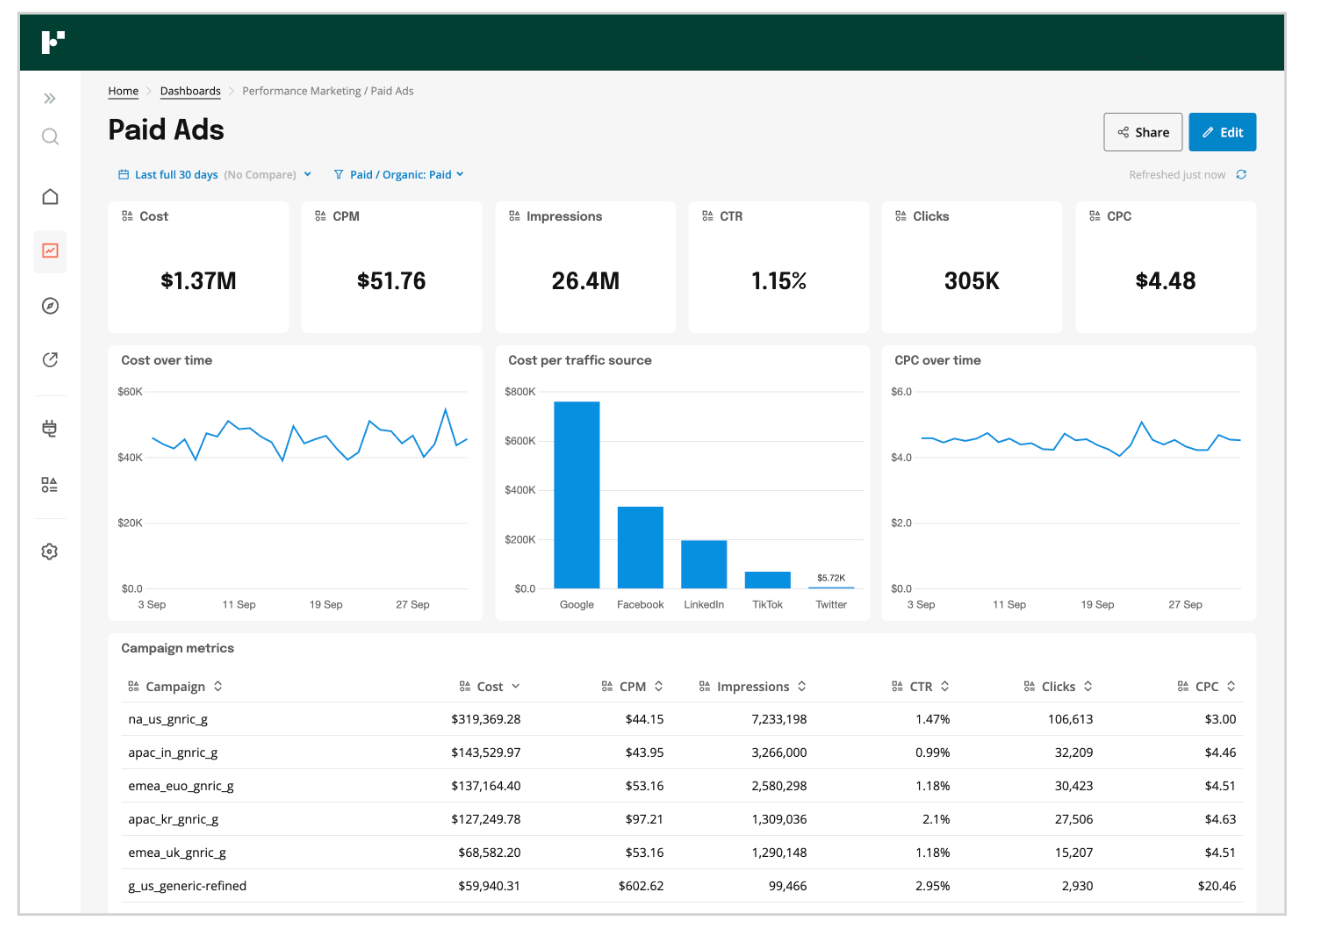Sort table by Campaign column arrows
Viewport: 1332px width, 952px height.
pyautogui.click(x=218, y=687)
